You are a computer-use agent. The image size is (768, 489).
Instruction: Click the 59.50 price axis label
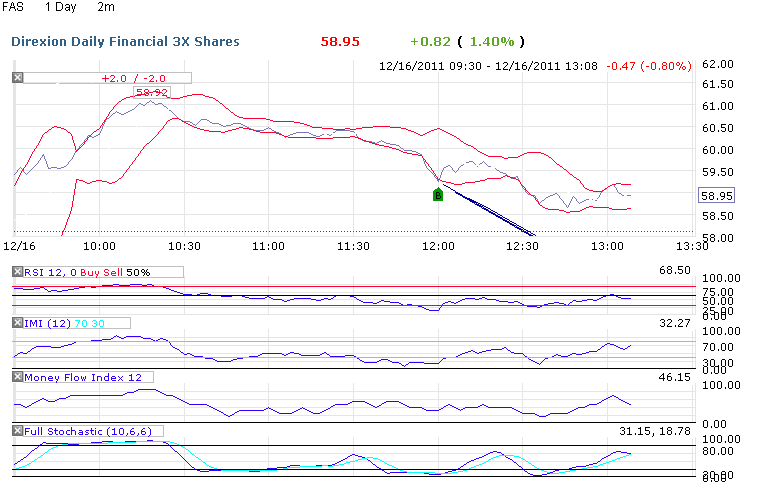(x=718, y=172)
